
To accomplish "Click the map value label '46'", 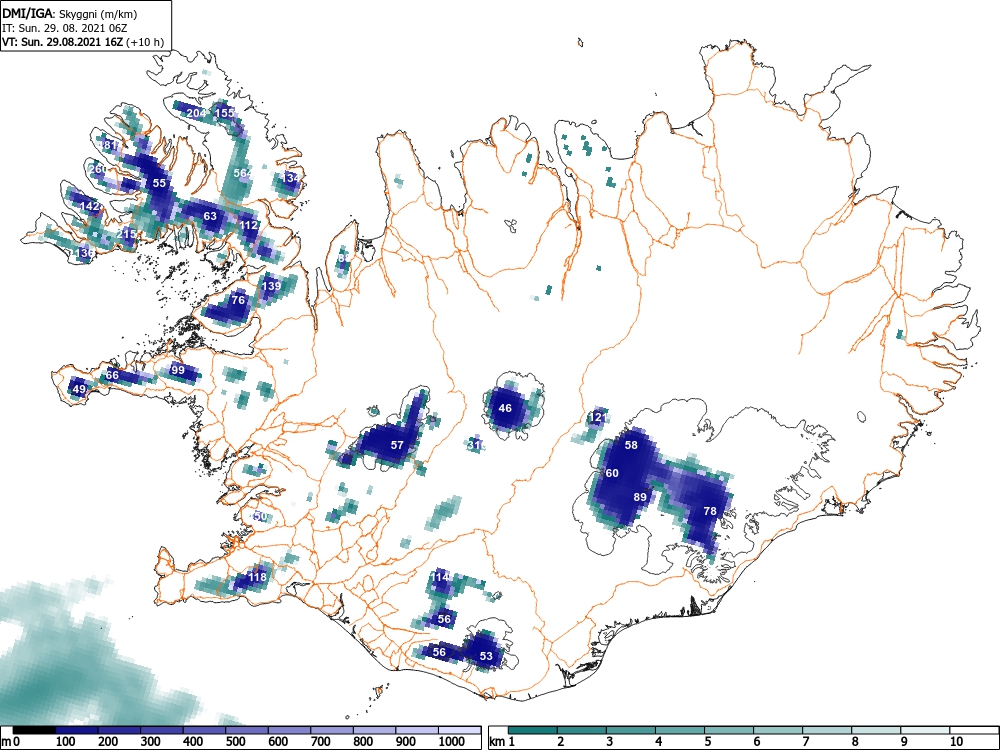I will (505, 408).
